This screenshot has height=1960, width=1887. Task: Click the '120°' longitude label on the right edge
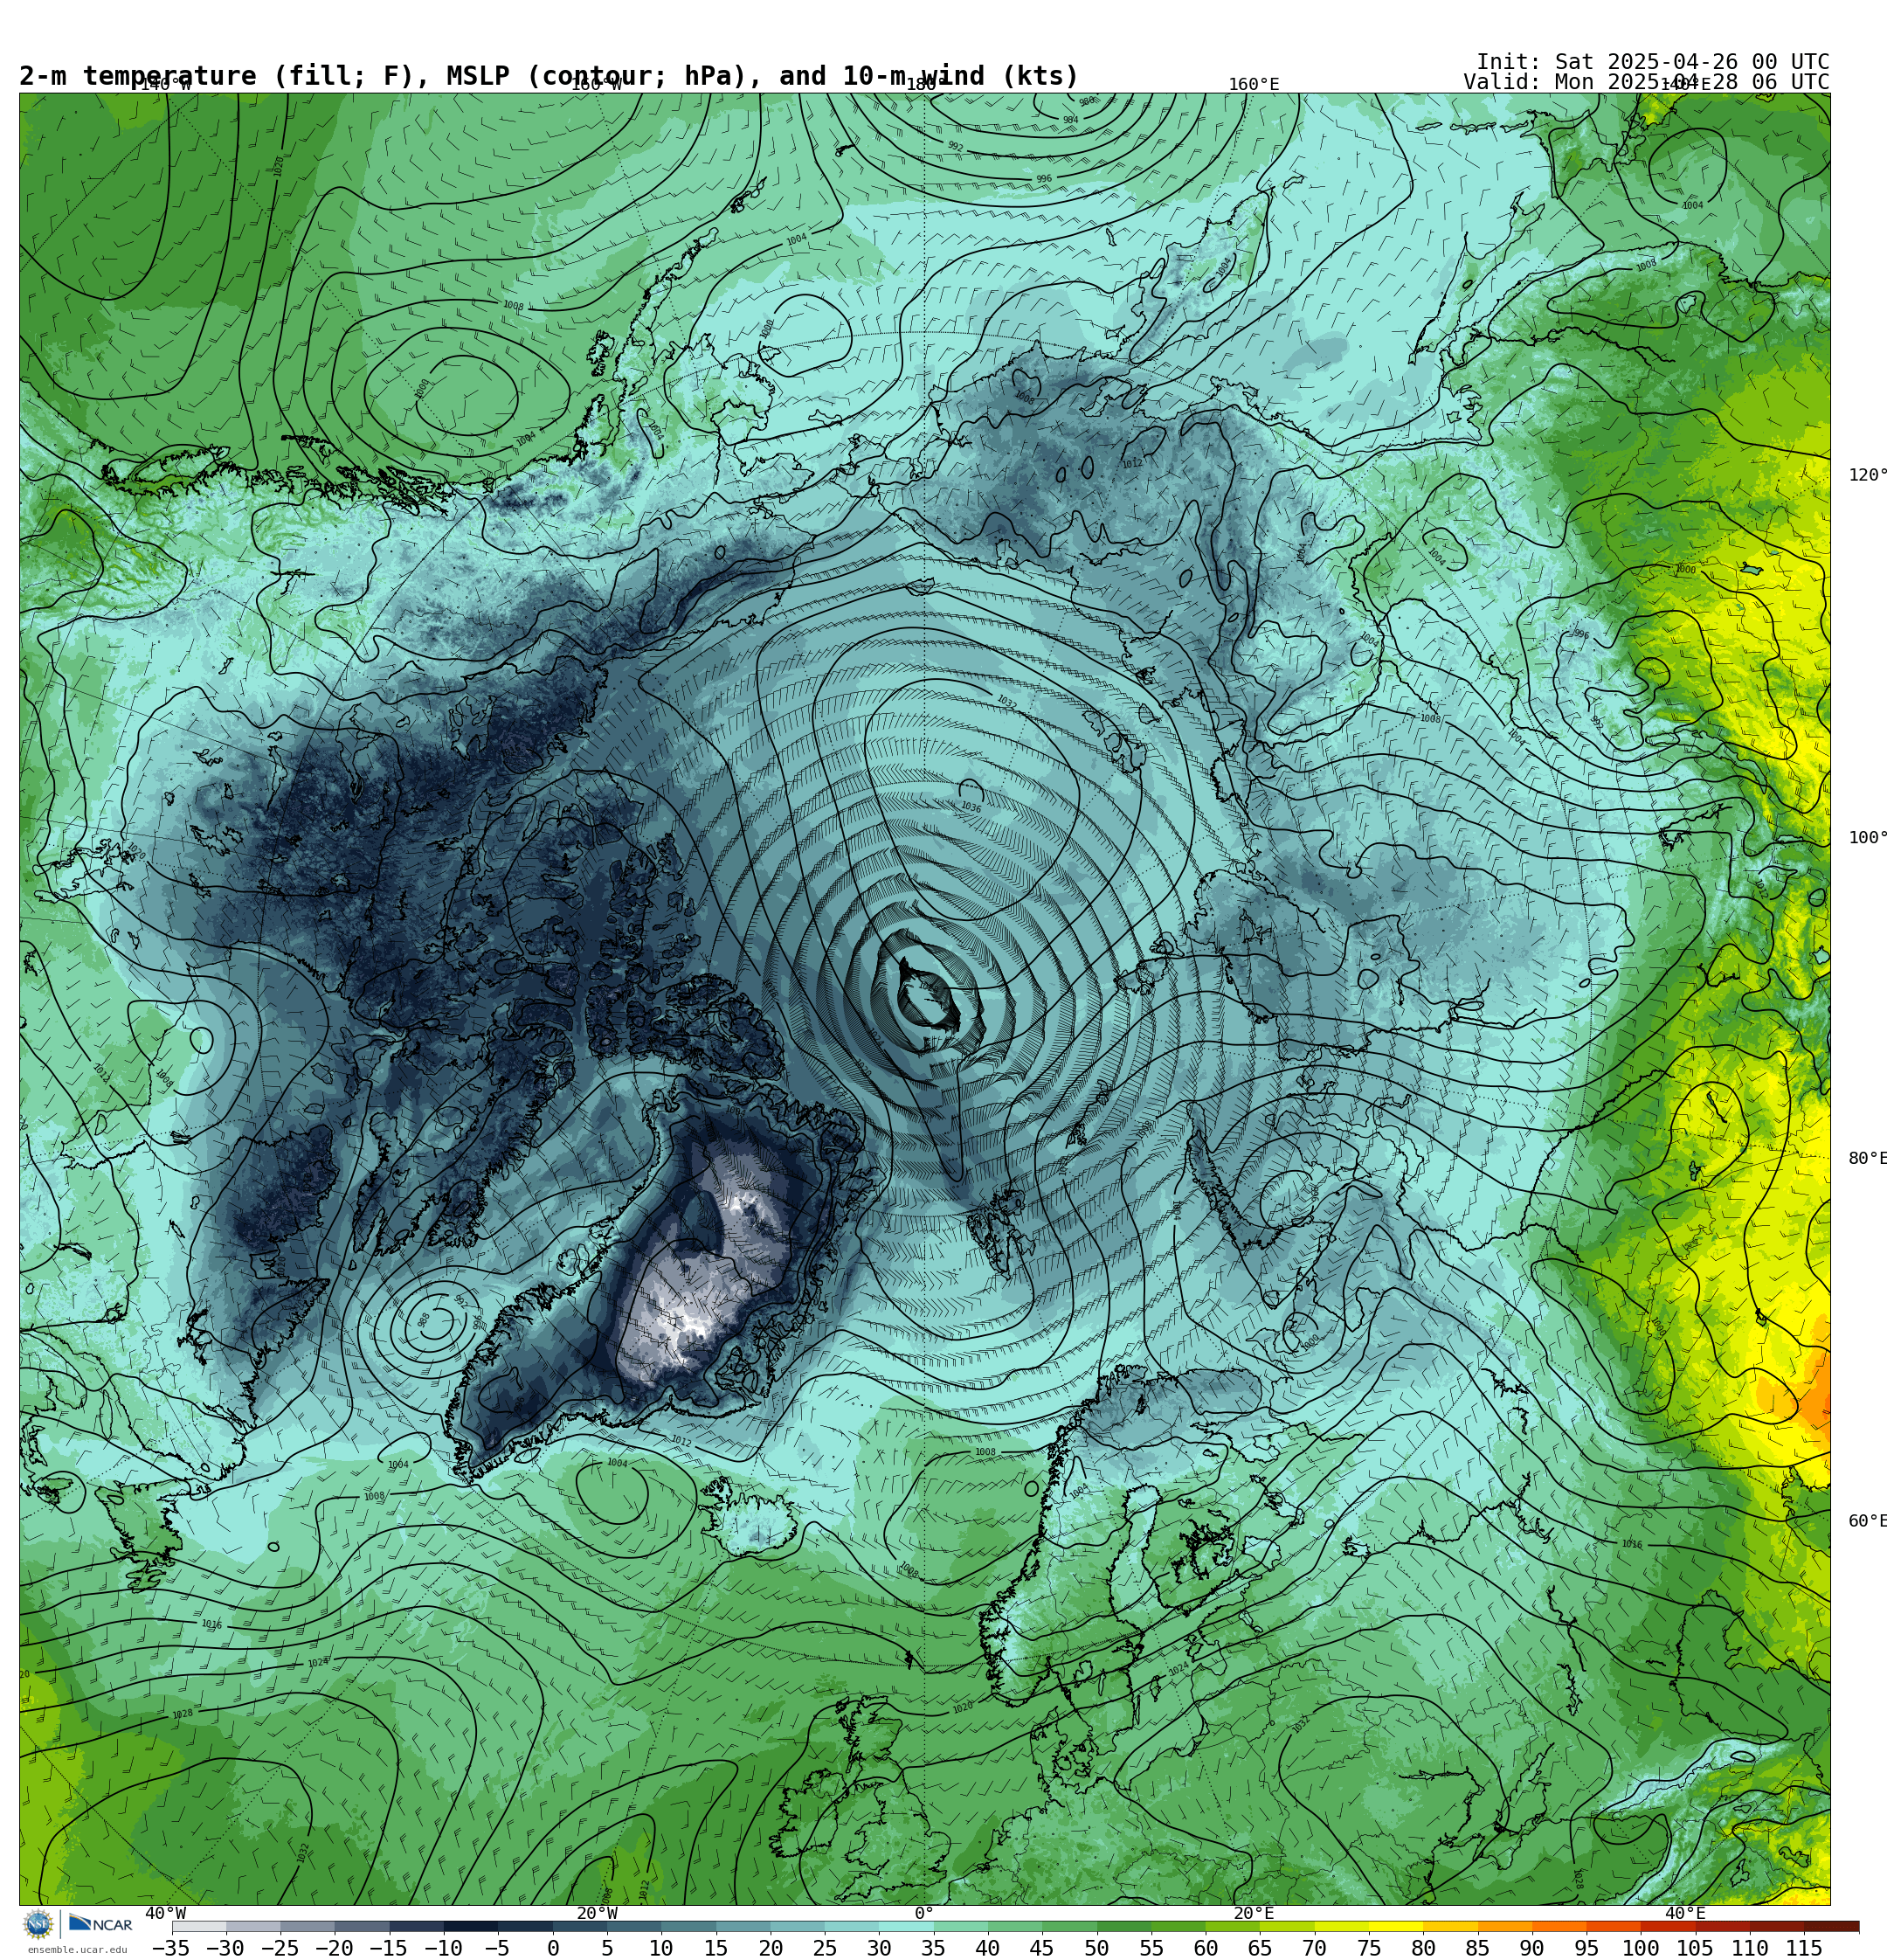(1867, 475)
